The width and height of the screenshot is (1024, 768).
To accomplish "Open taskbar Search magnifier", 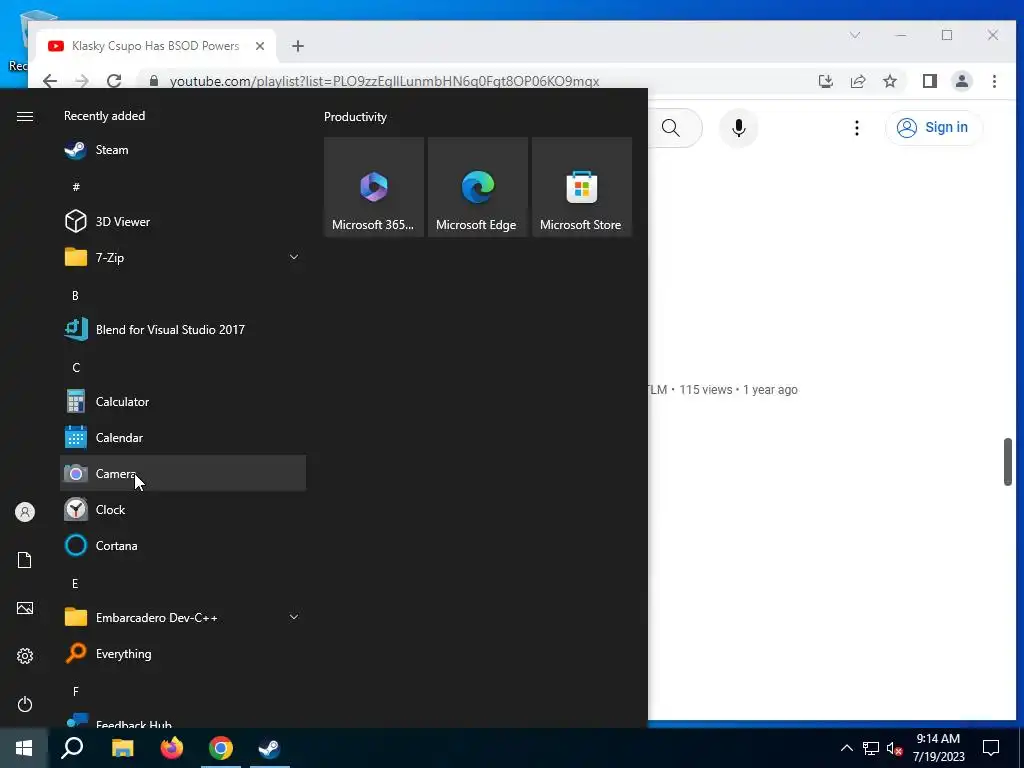I will coord(72,748).
